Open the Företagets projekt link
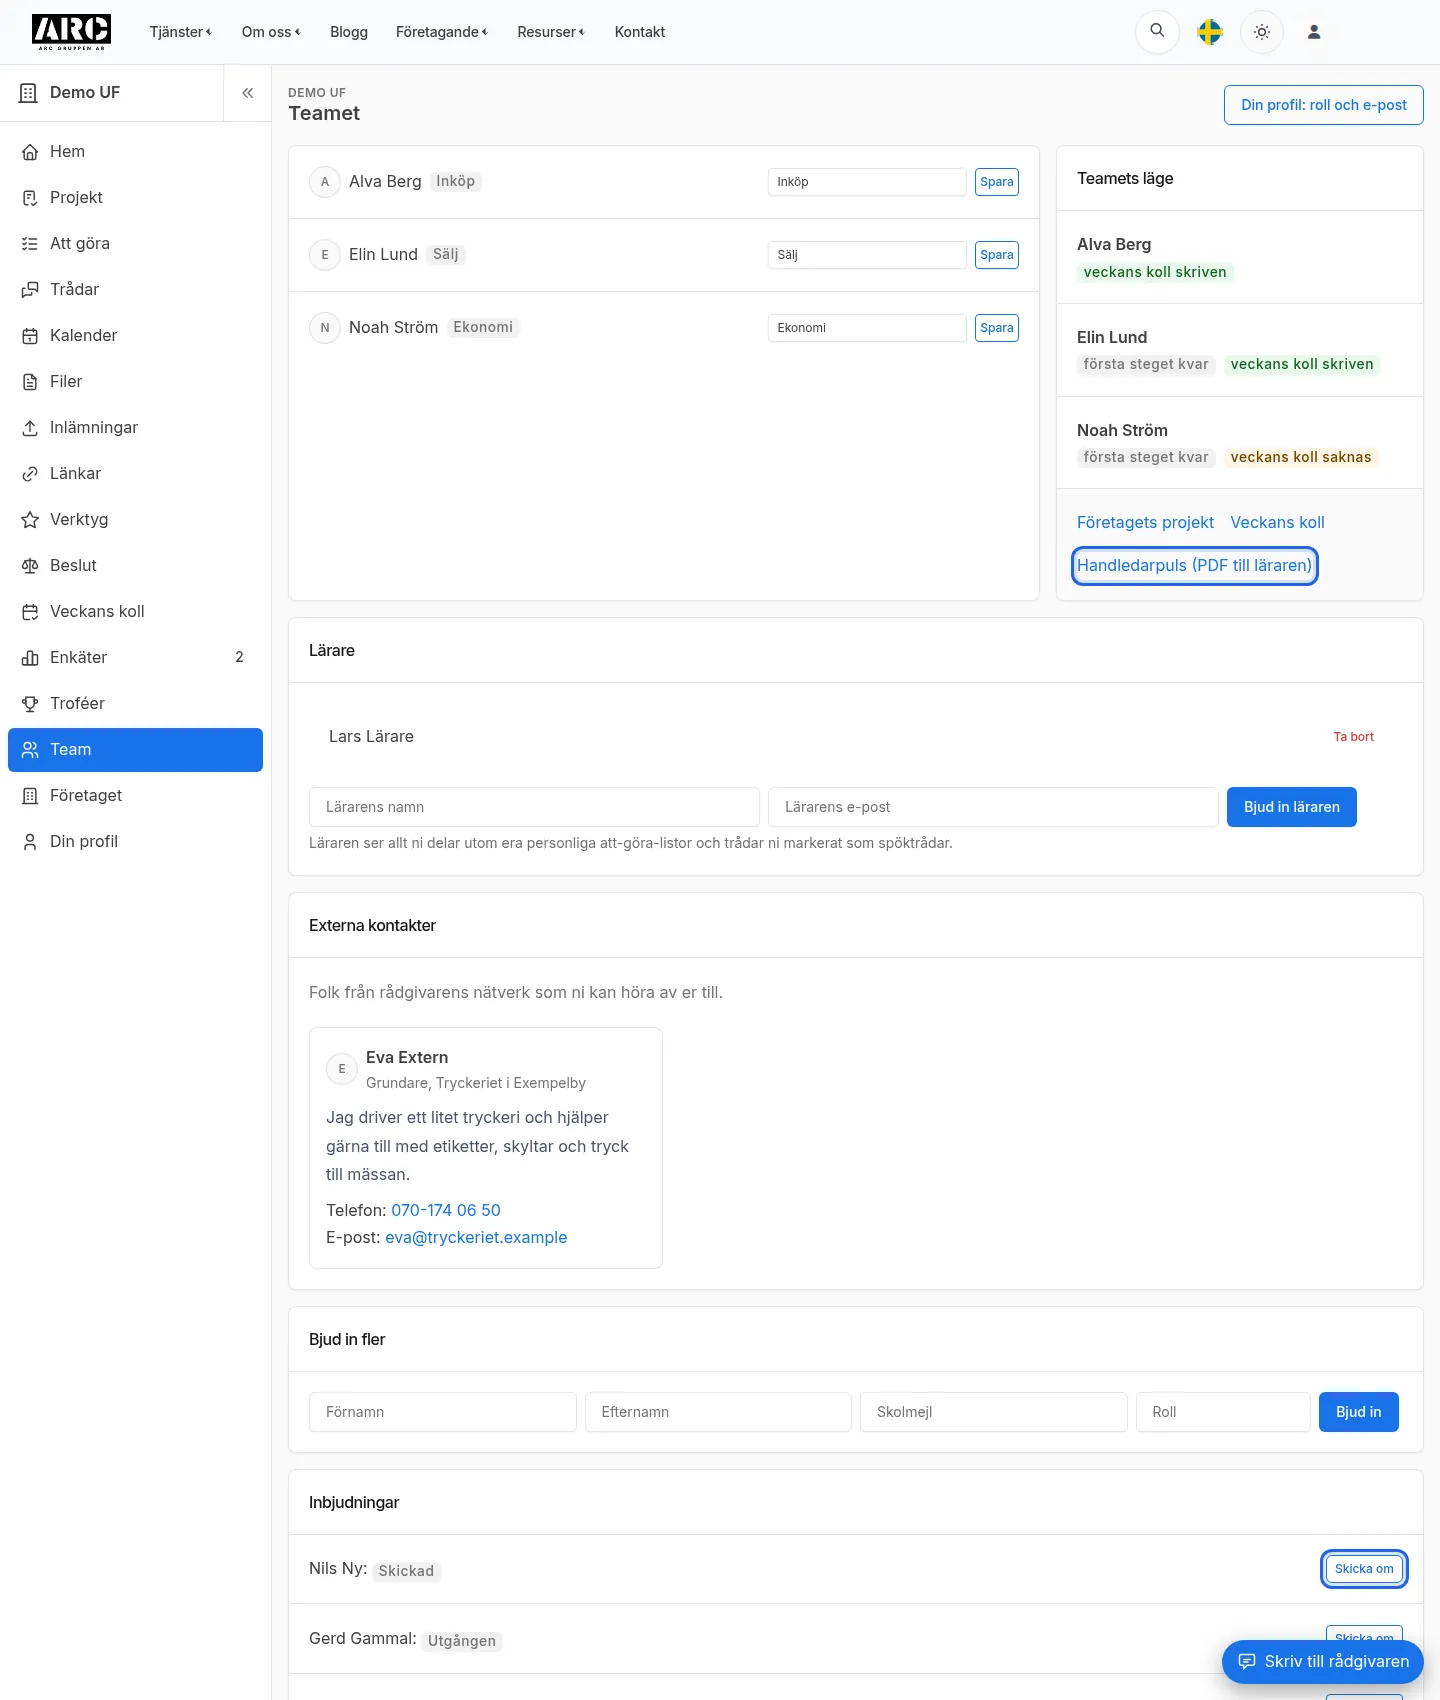Viewport: 1440px width, 1700px height. [1145, 522]
